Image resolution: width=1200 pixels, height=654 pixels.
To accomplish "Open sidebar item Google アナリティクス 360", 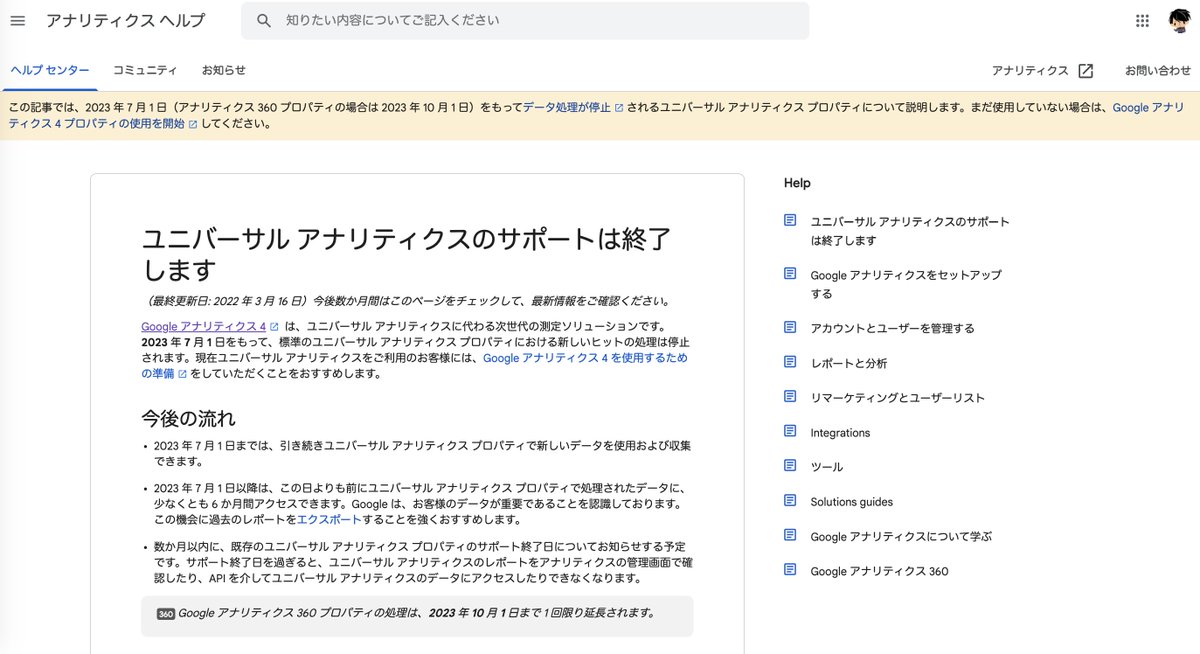I will 879,572.
